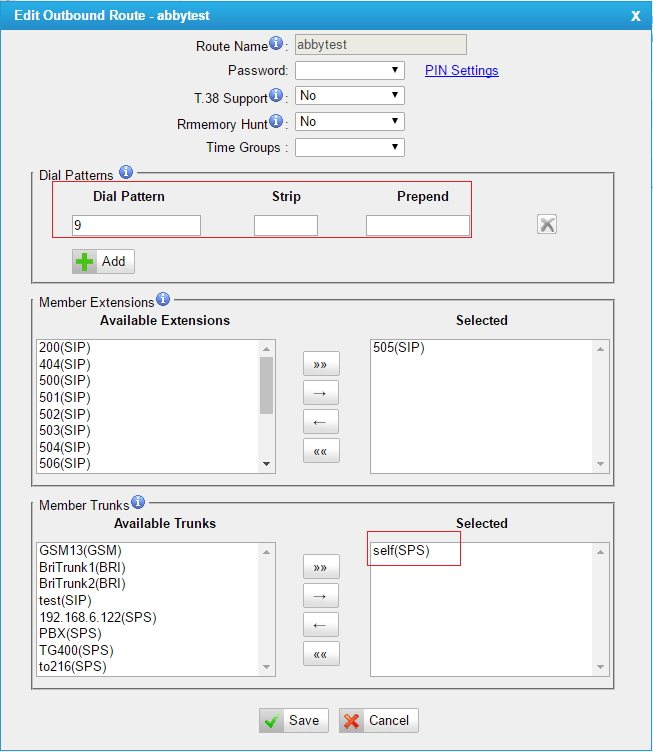Select 505(SIP) in Selected extensions
Viewport: 653px width, 752px height.
point(399,347)
